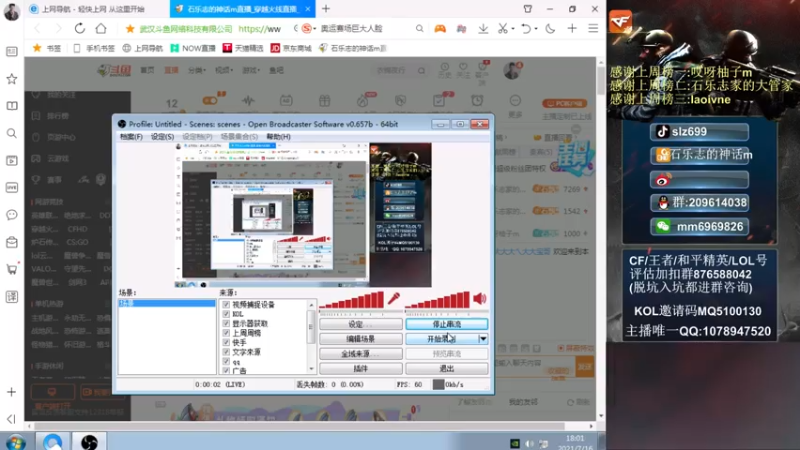
Task: Click the undo restore-tab icon
Action: click(x=526, y=29)
